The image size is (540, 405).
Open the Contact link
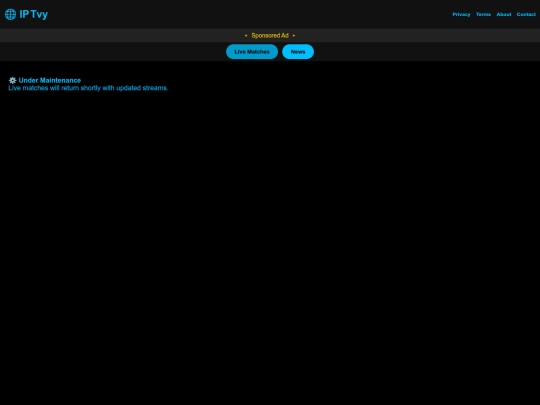coord(526,14)
